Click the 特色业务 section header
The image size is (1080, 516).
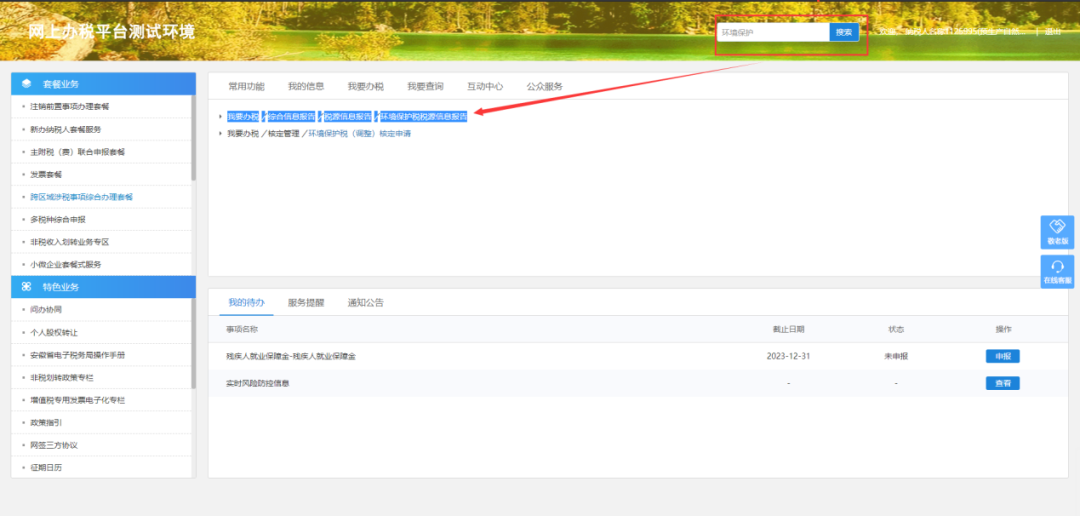pyautogui.click(x=103, y=287)
